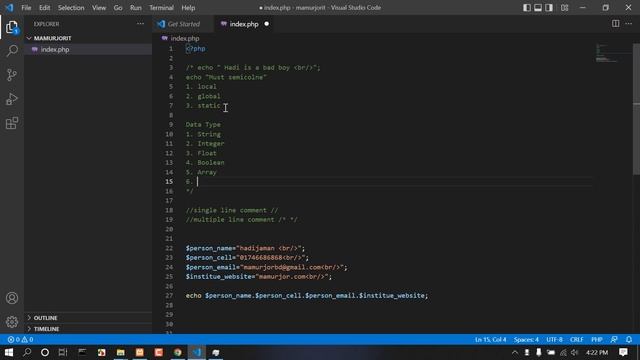Image resolution: width=640 pixels, height=360 pixels.
Task: Click line number 22 in the gutter
Action: pos(169,248)
